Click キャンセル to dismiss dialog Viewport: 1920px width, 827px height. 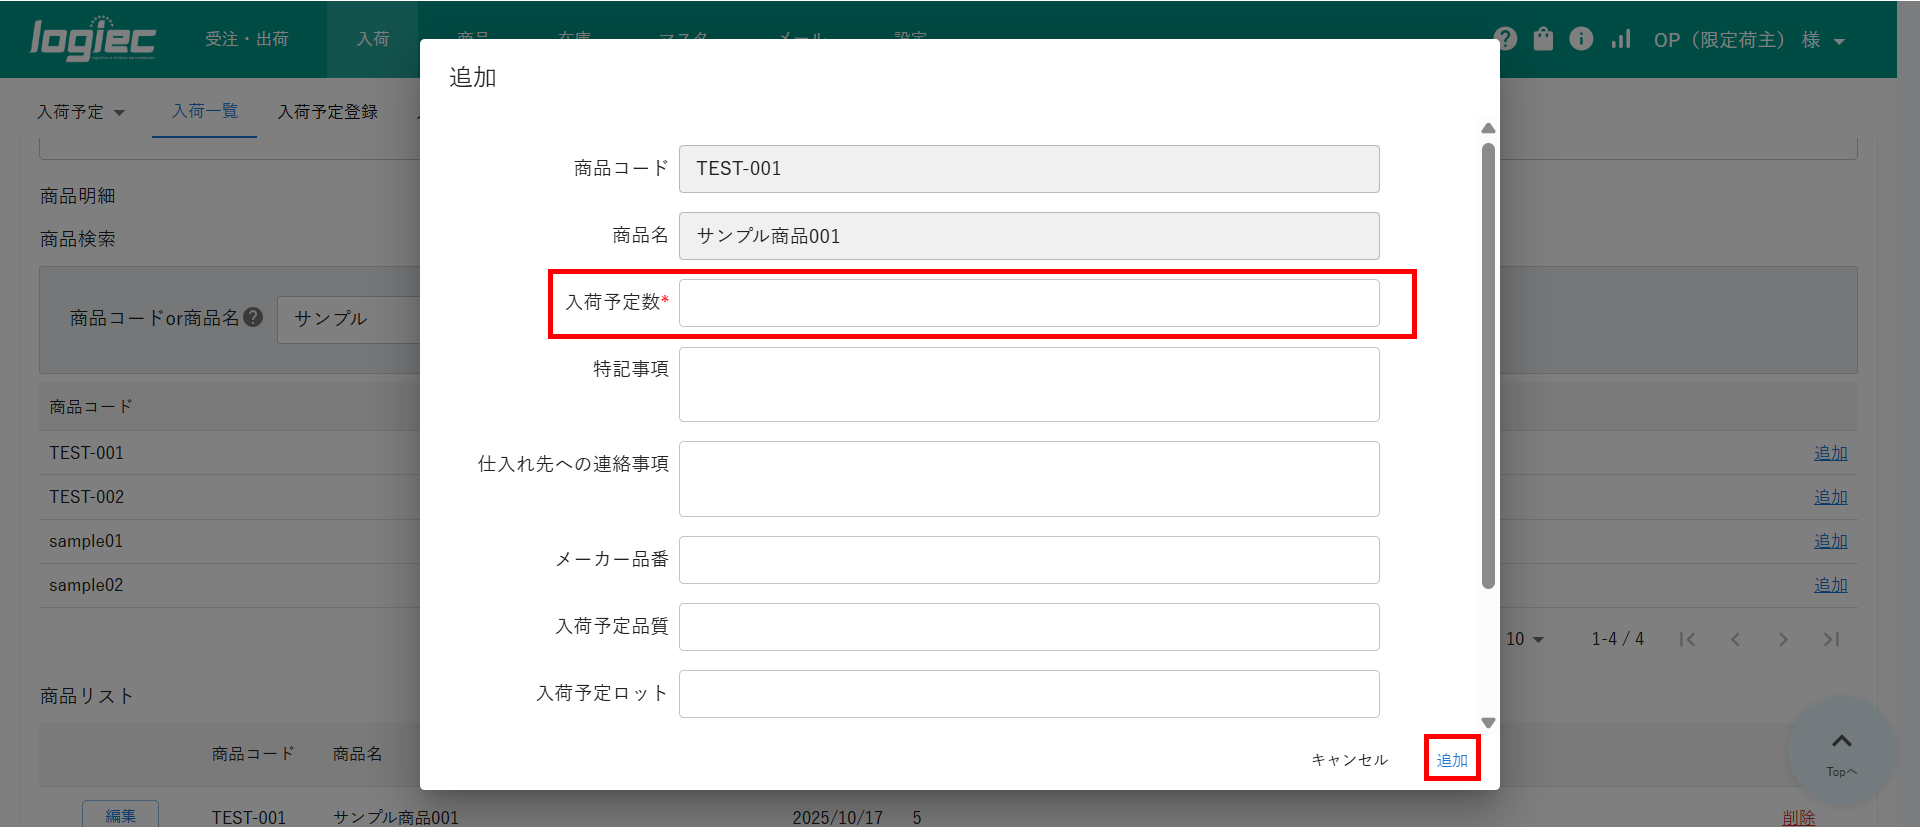[1349, 760]
